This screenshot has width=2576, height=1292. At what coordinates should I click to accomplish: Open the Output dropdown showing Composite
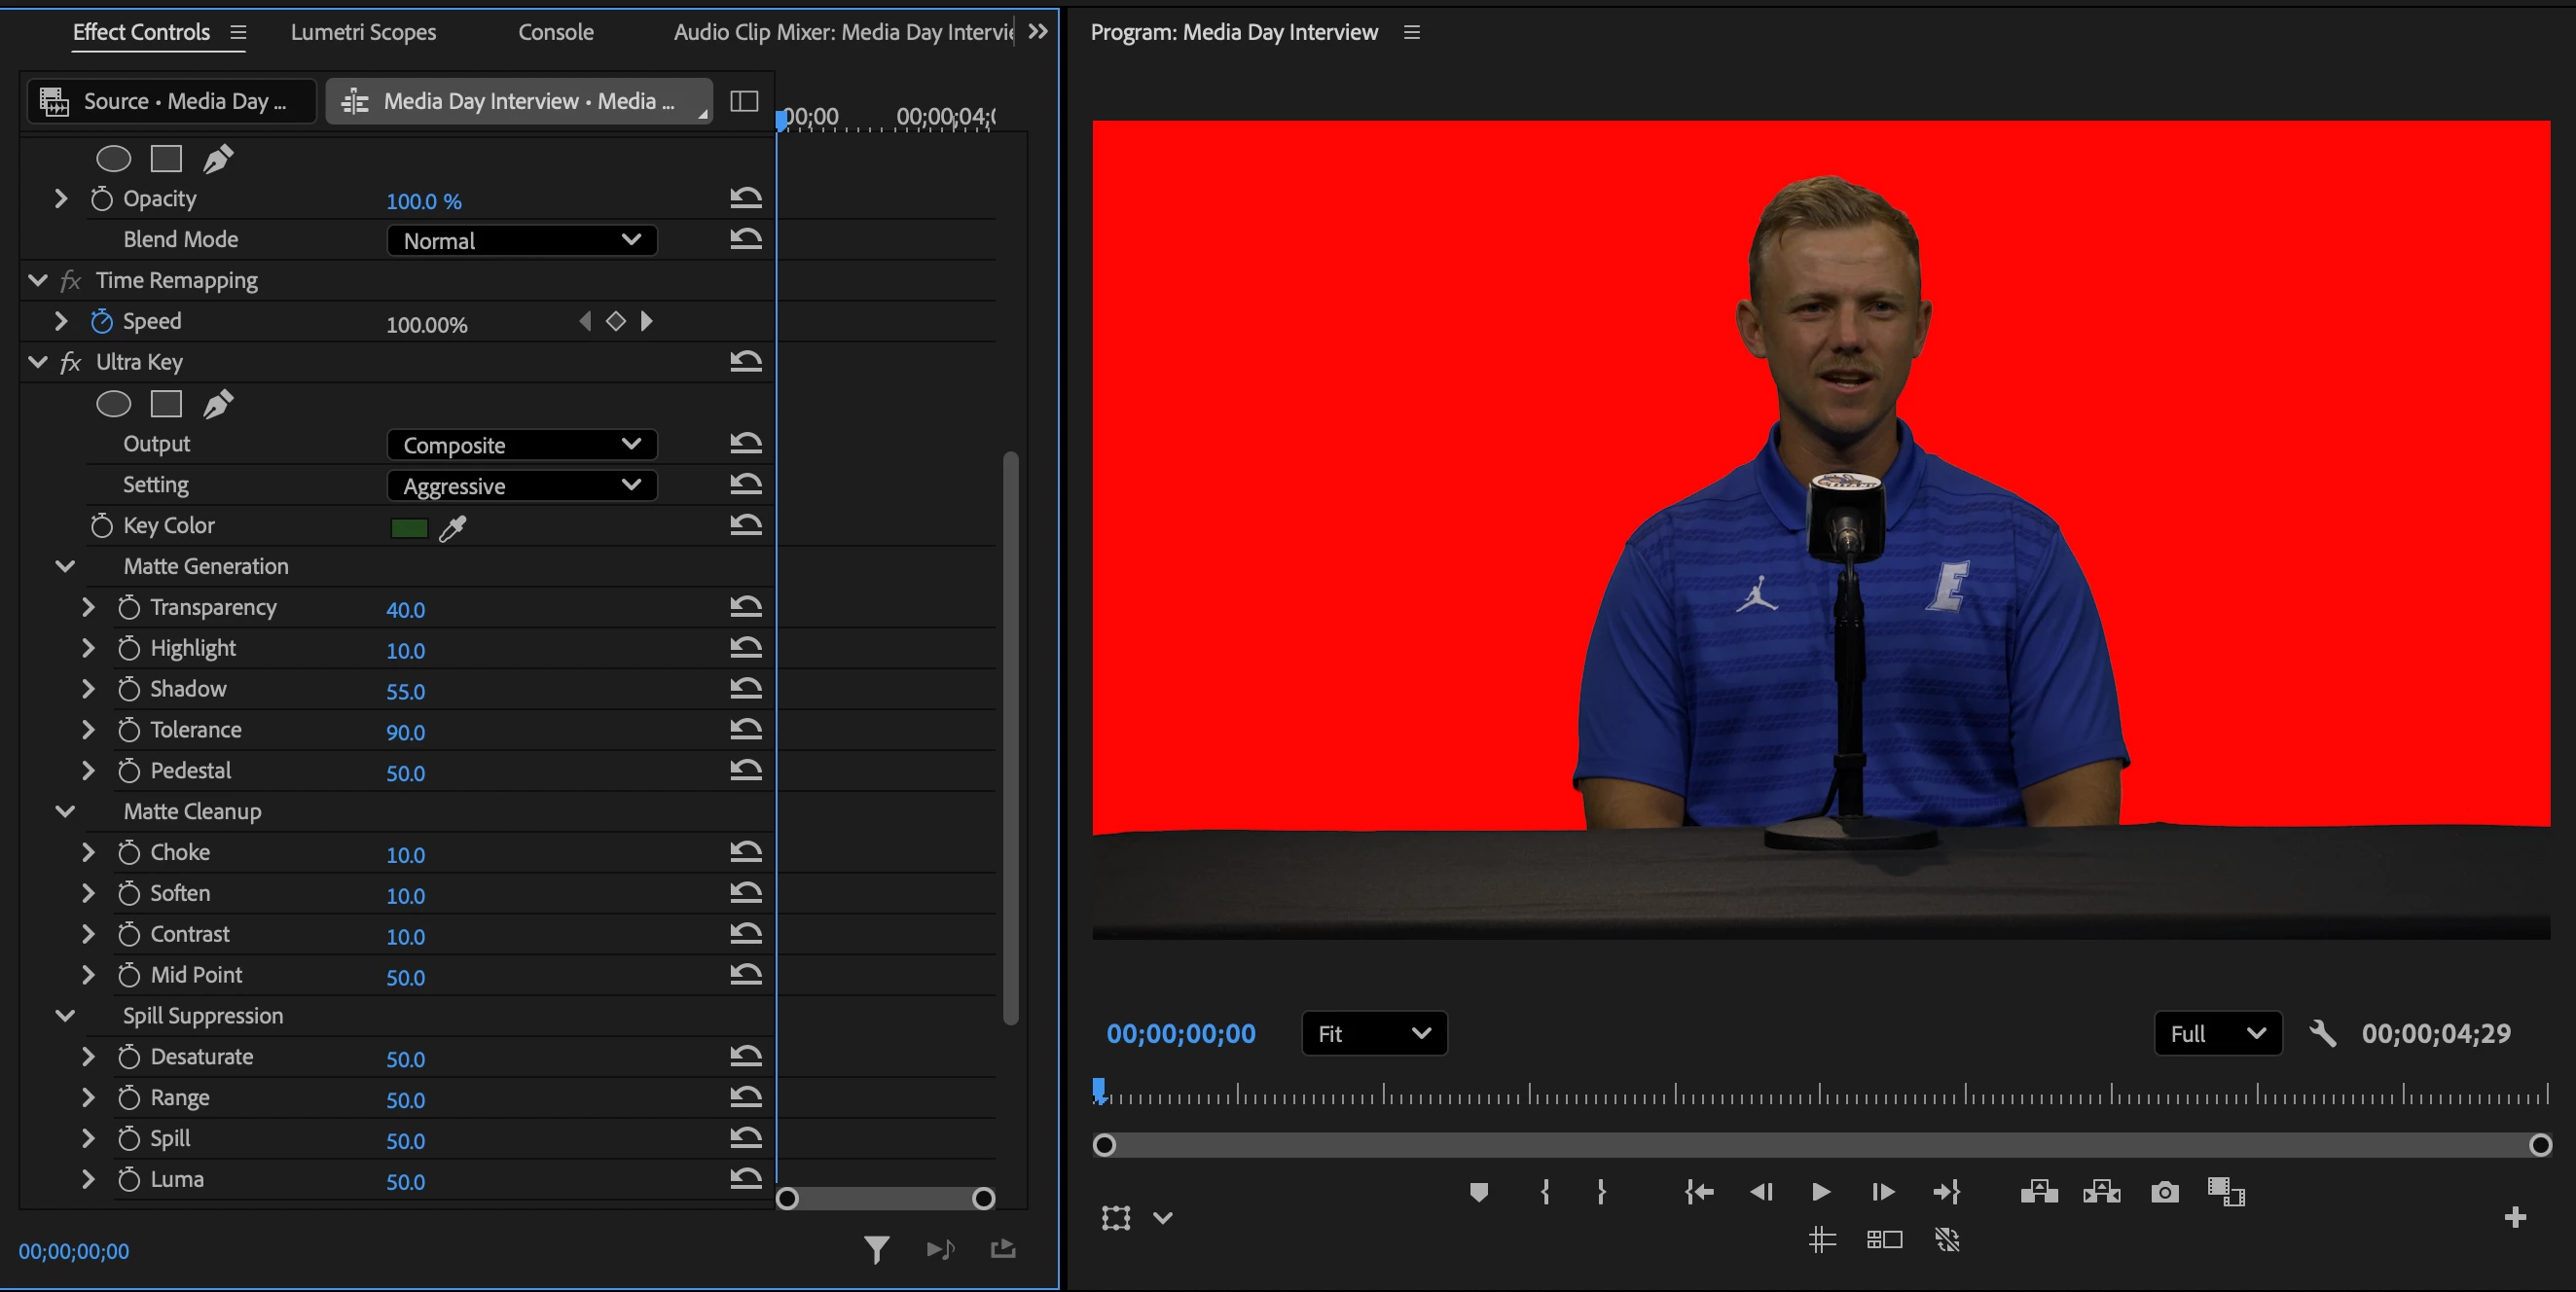(521, 445)
